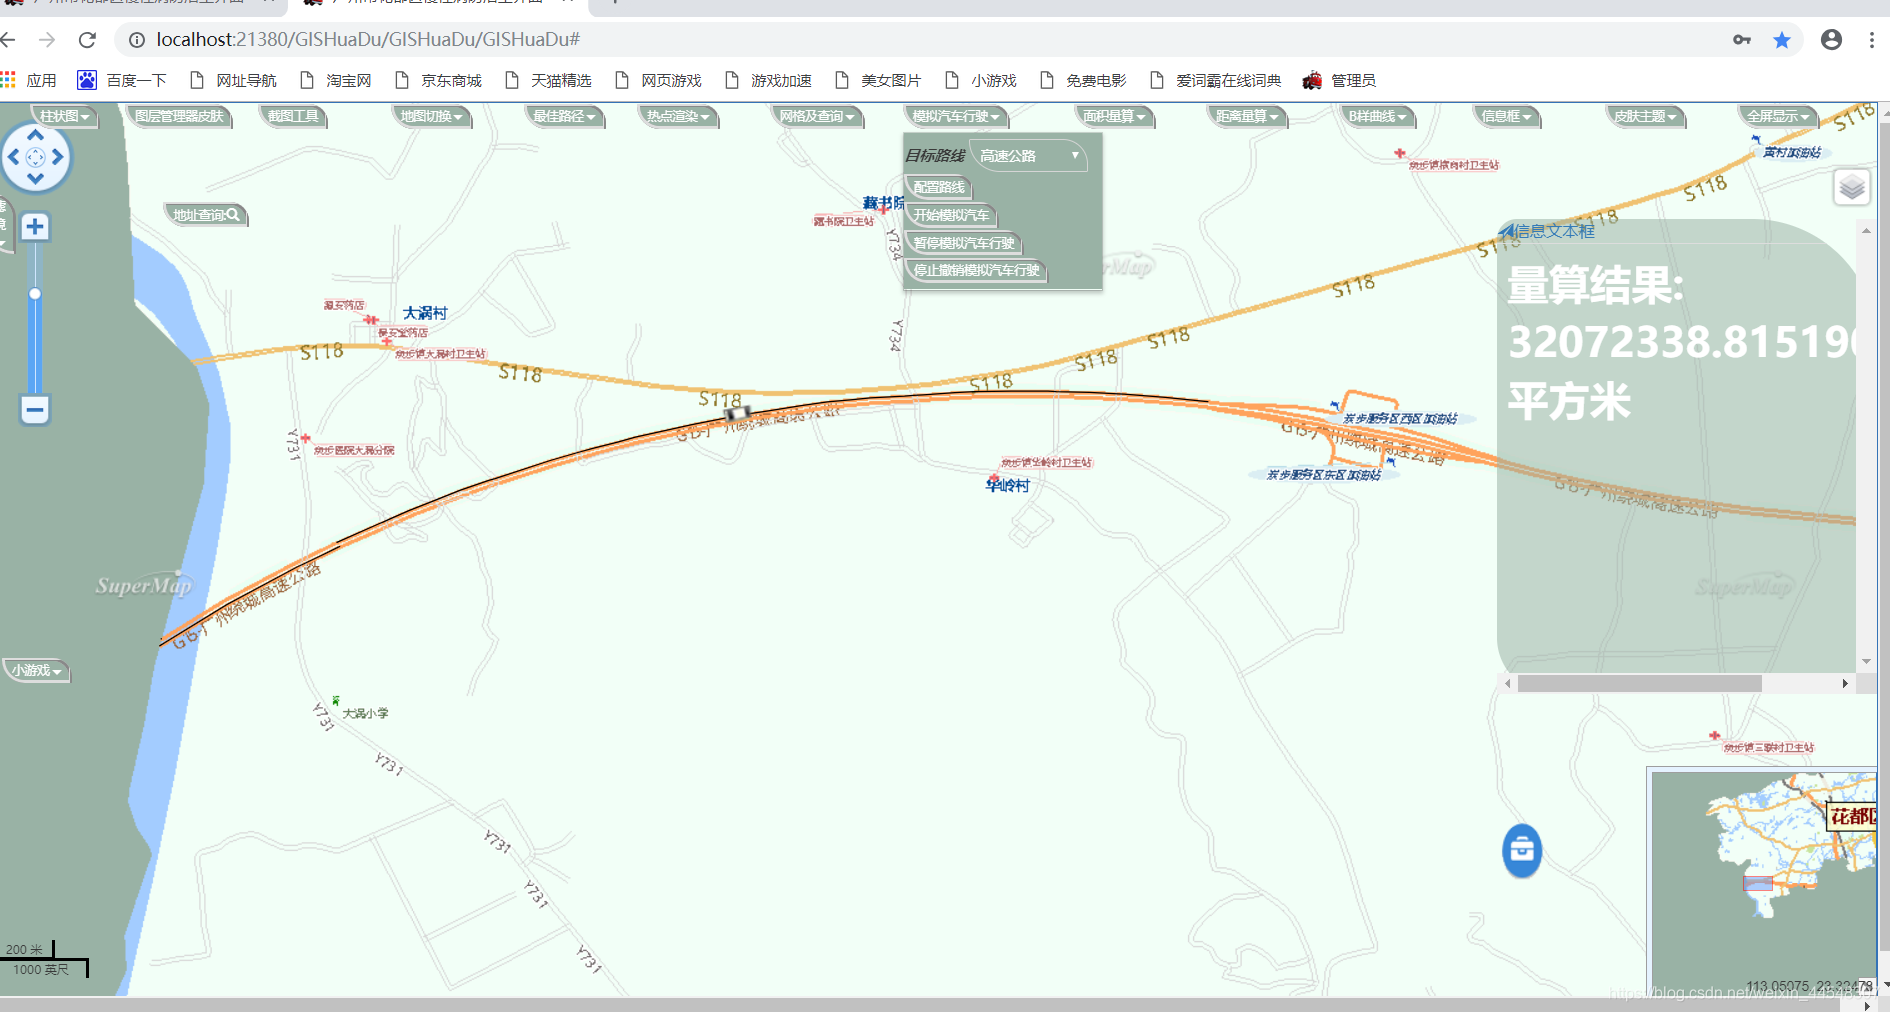Open the 网址导航 bookmark
Viewport: 1890px width, 1012px height.
coord(233,80)
